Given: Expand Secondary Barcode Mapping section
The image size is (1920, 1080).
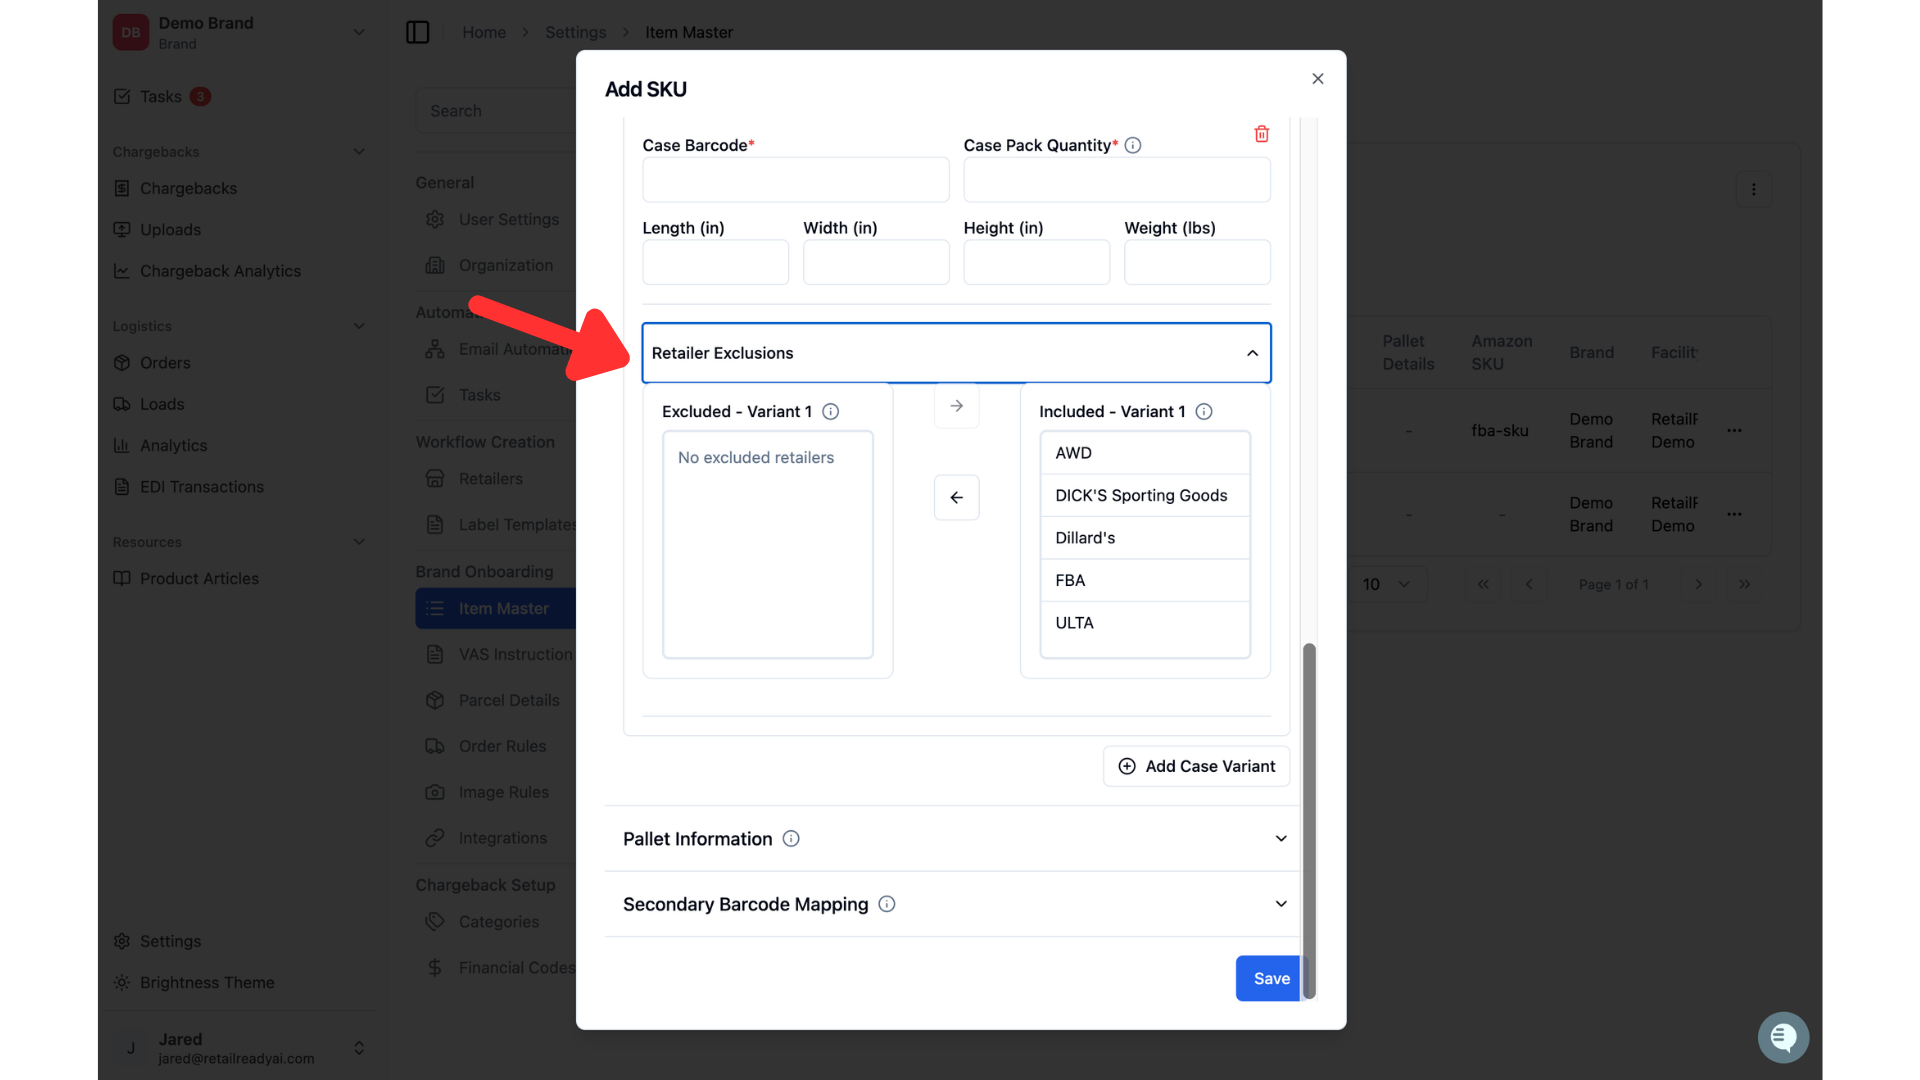Looking at the screenshot, I should click(955, 904).
